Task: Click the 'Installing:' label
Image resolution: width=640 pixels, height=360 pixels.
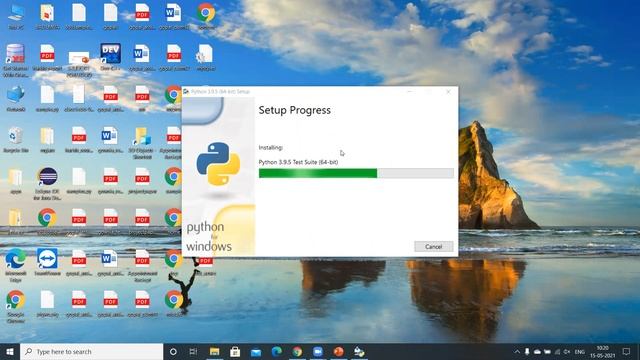Action: tap(271, 147)
